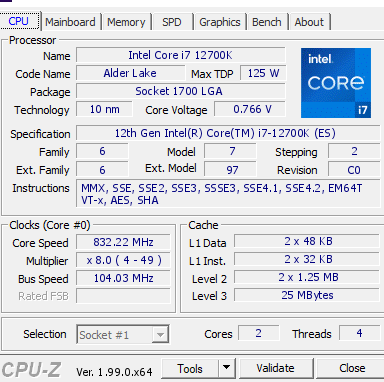
Task: Select the Socket 1700 LGA package value
Action: (x=180, y=91)
